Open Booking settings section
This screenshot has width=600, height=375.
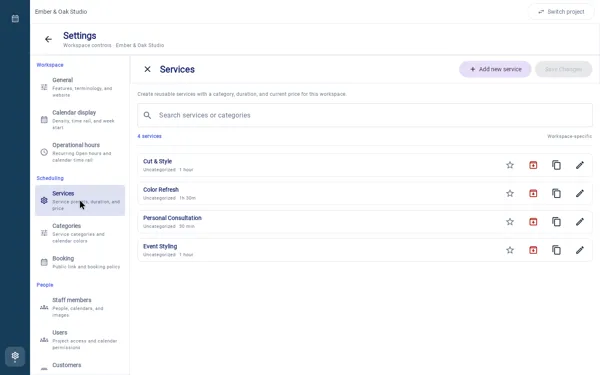point(80,262)
